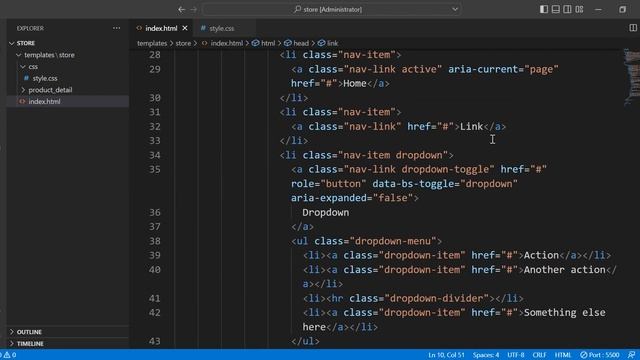Go back with the navigation arrow
Screen dimensions: 640x360
[182, 9]
